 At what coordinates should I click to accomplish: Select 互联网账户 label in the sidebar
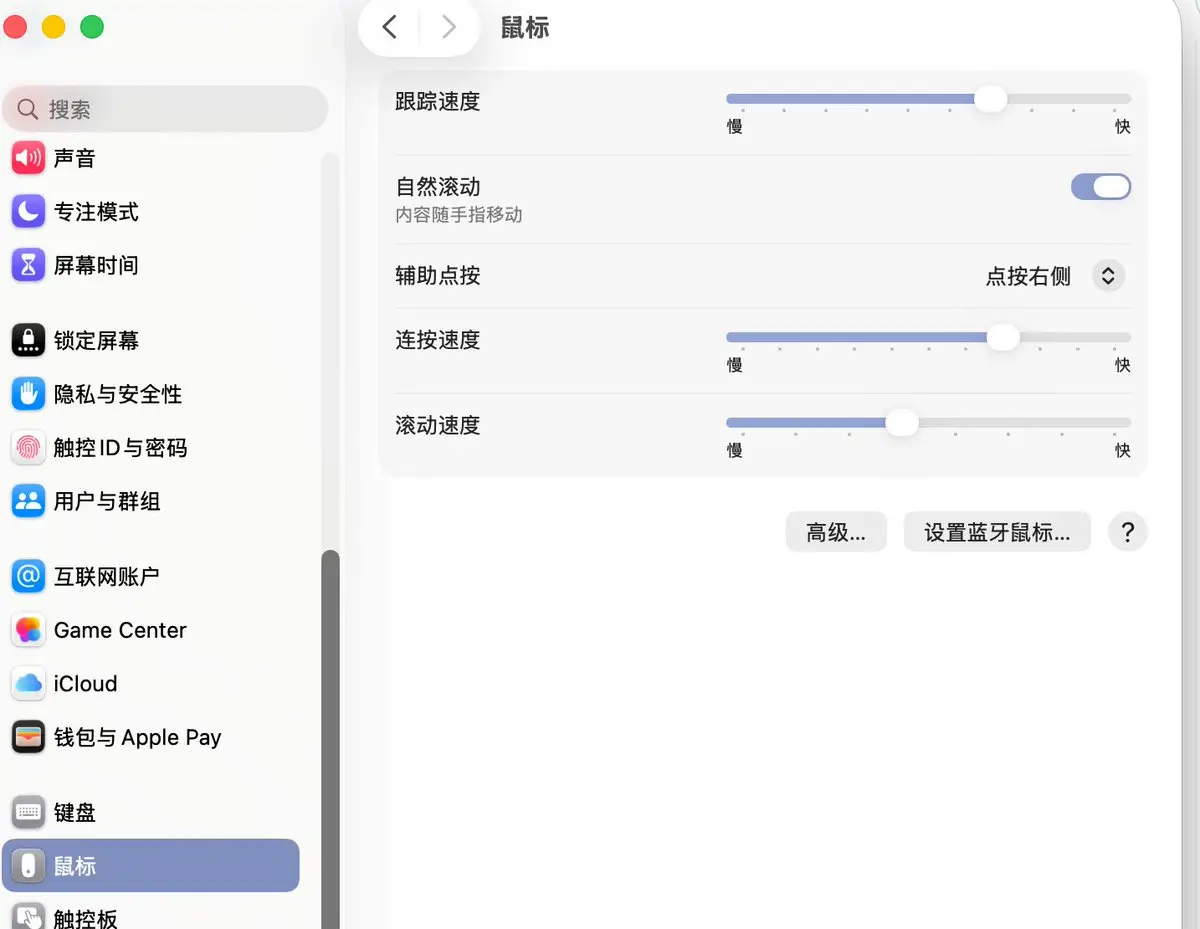point(107,576)
